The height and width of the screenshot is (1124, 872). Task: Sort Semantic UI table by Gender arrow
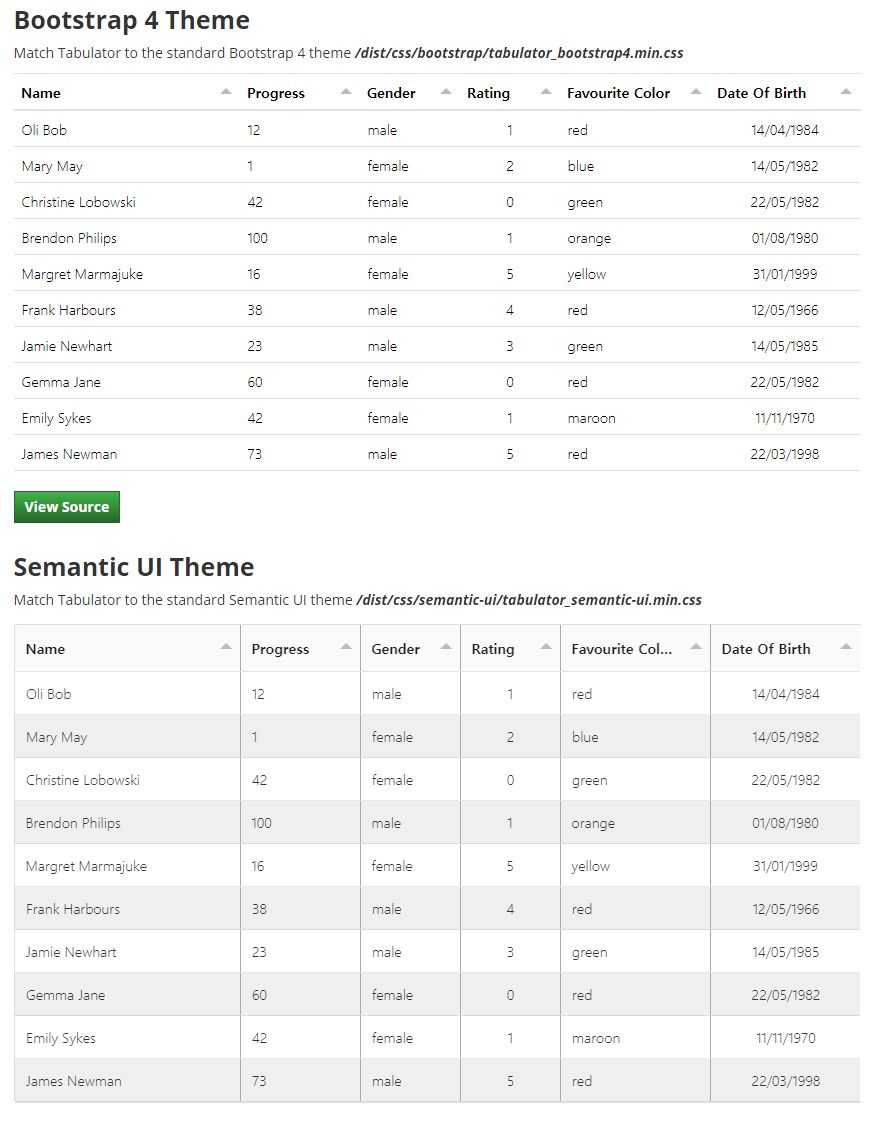[446, 647]
